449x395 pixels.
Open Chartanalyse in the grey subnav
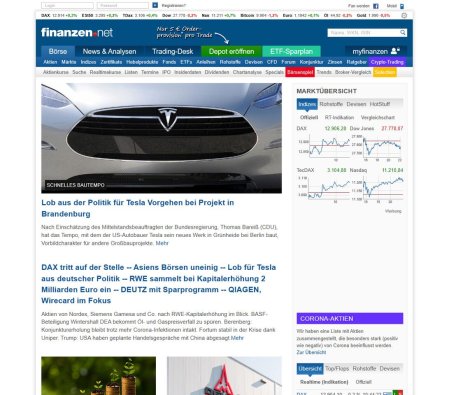click(247, 72)
